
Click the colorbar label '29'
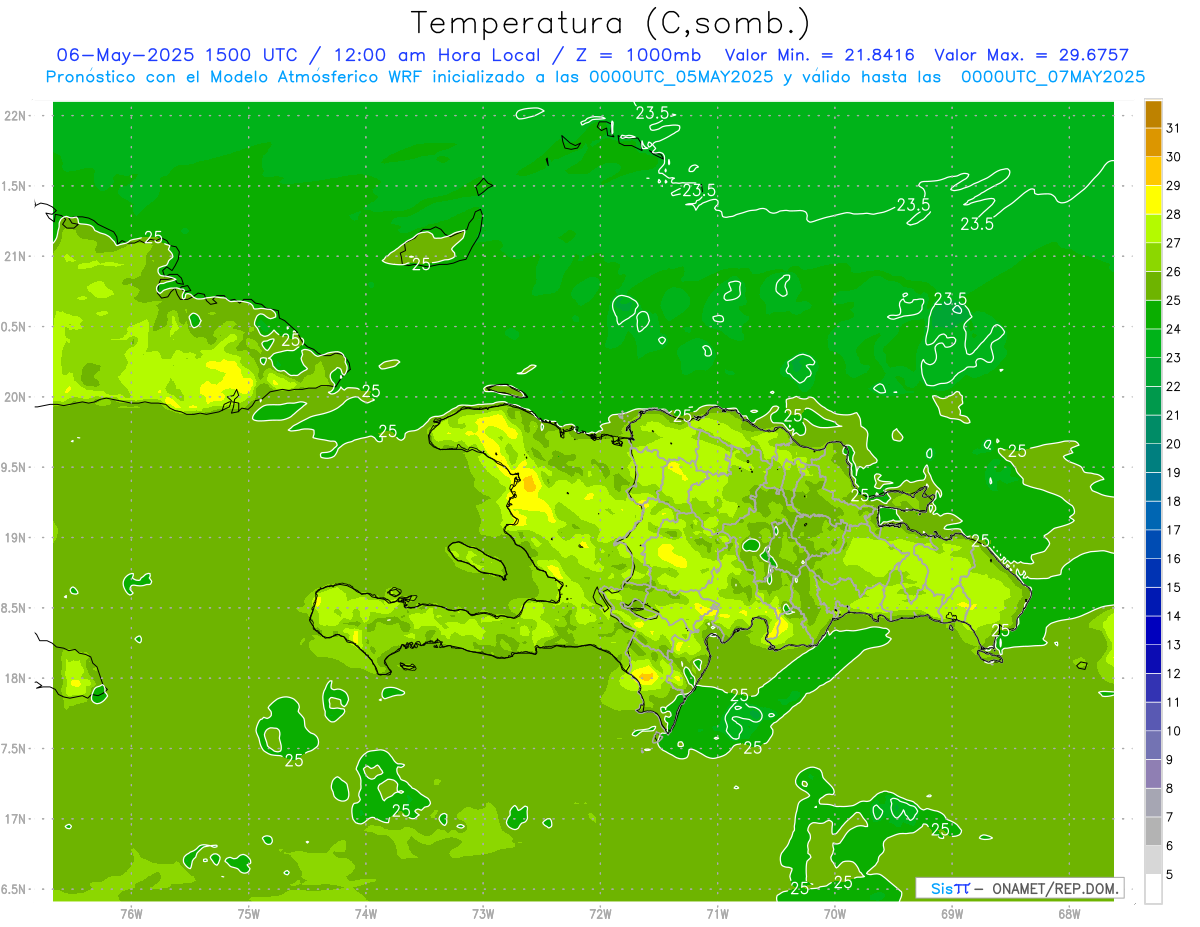1174,185
